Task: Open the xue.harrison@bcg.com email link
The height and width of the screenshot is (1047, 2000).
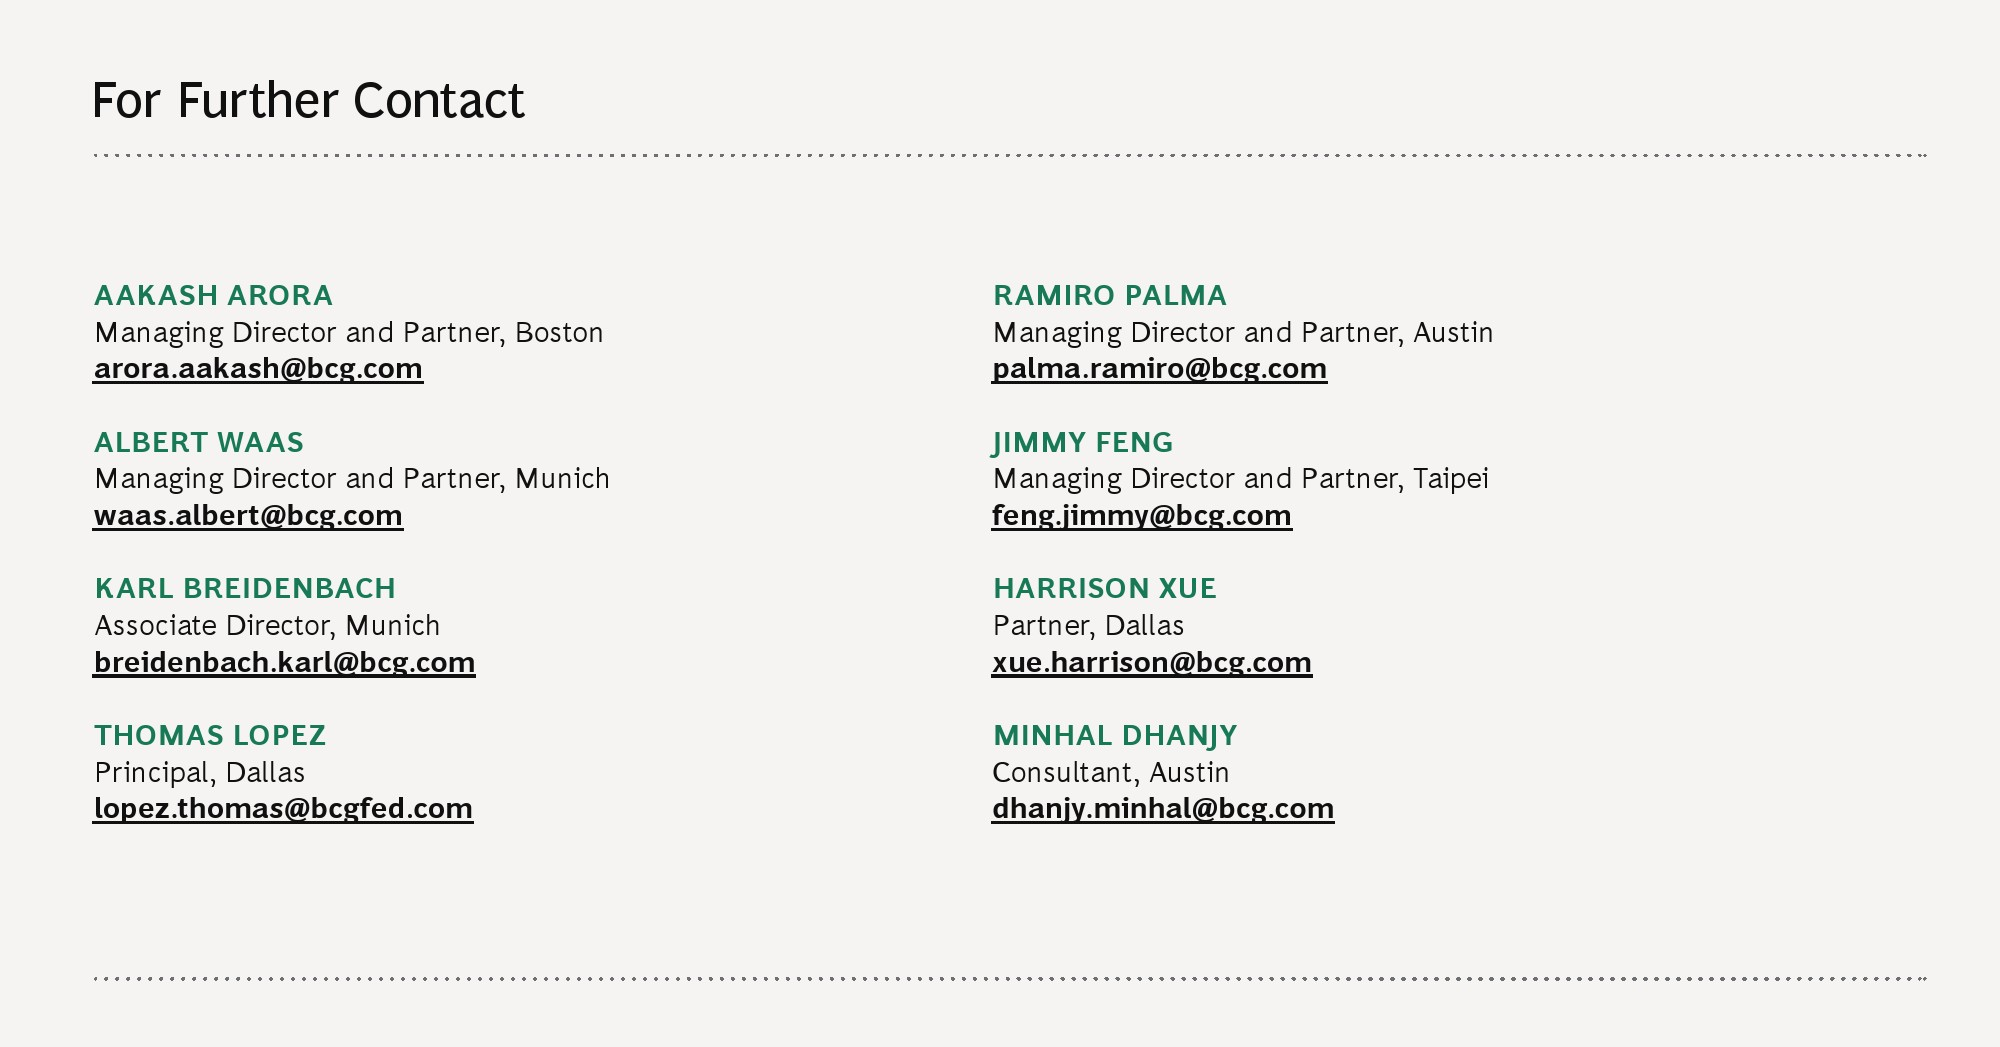Action: [1151, 663]
